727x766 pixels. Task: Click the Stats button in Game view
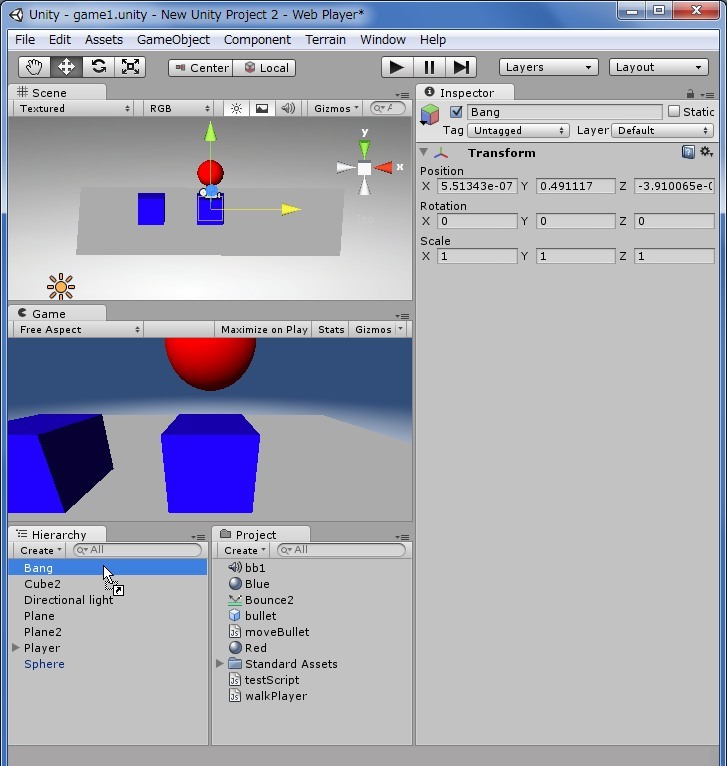coord(331,329)
